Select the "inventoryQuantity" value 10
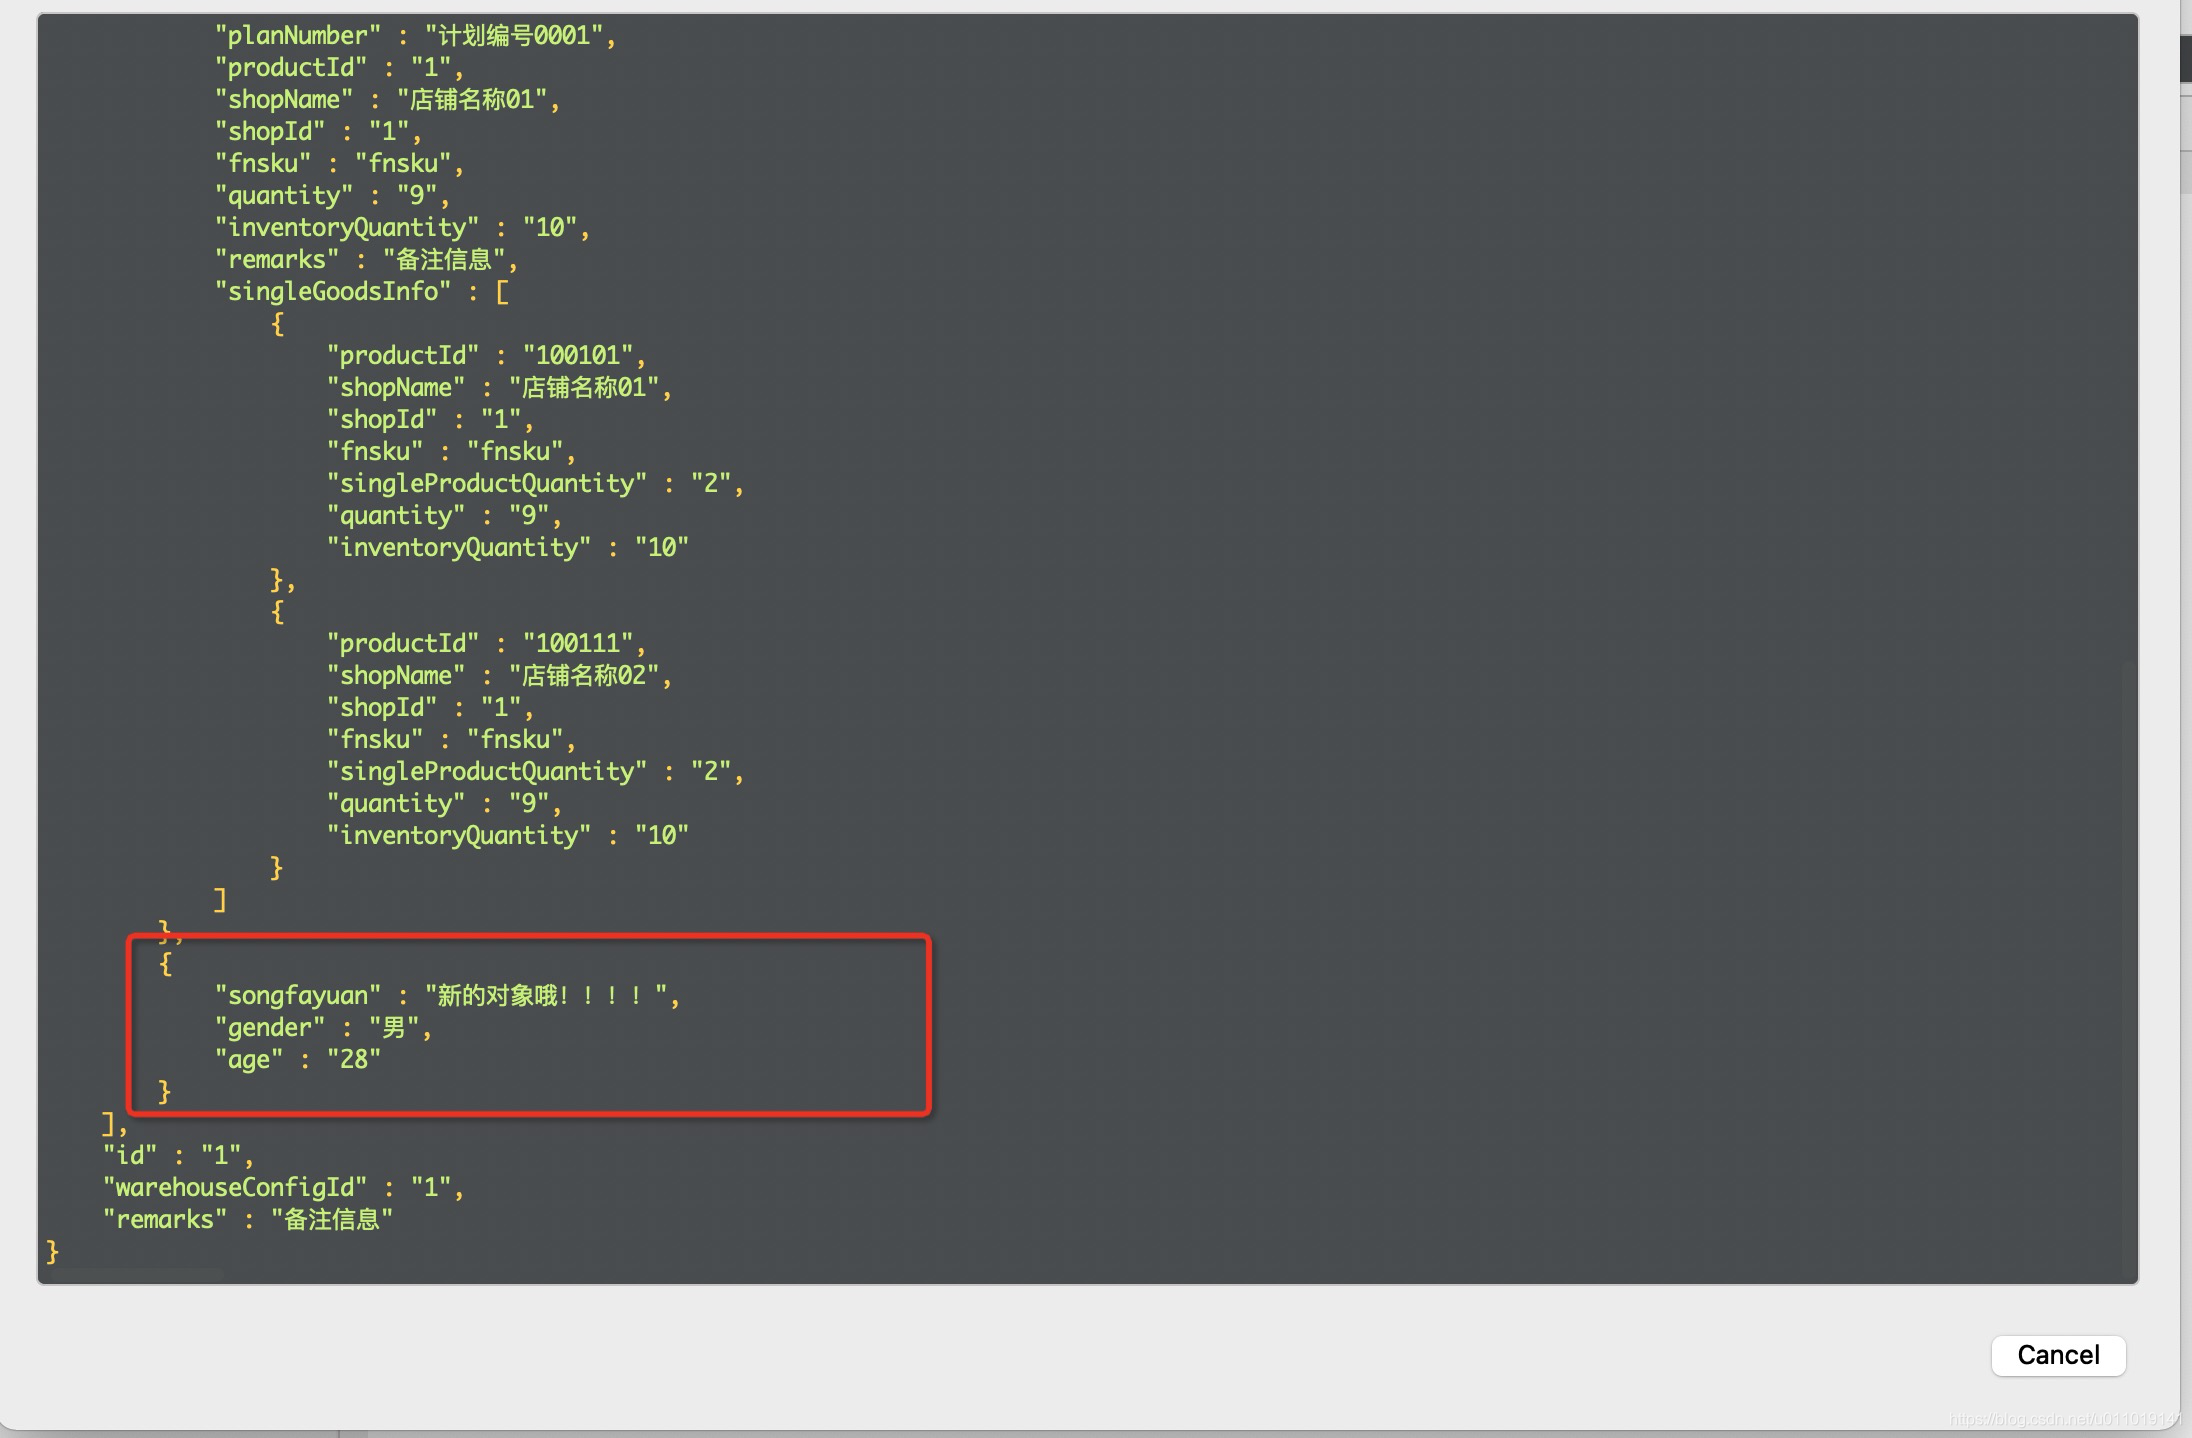The image size is (2192, 1438). pyautogui.click(x=663, y=547)
